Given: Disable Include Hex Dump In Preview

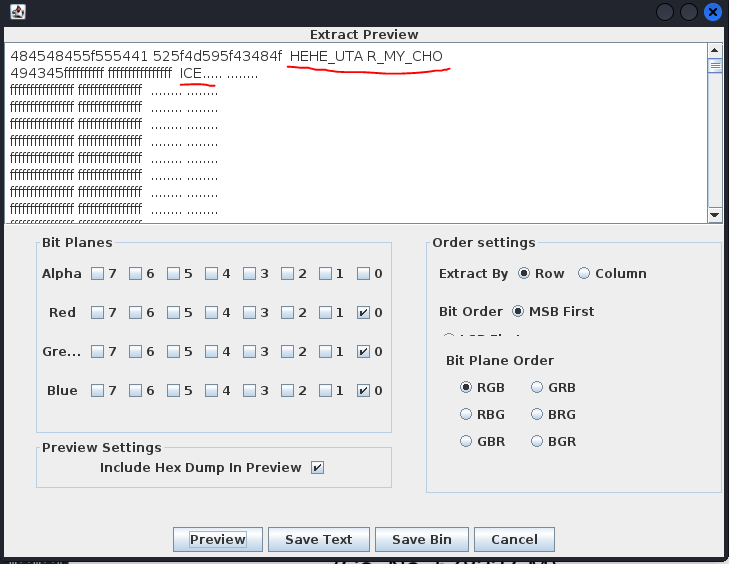Looking at the screenshot, I should (x=317, y=467).
